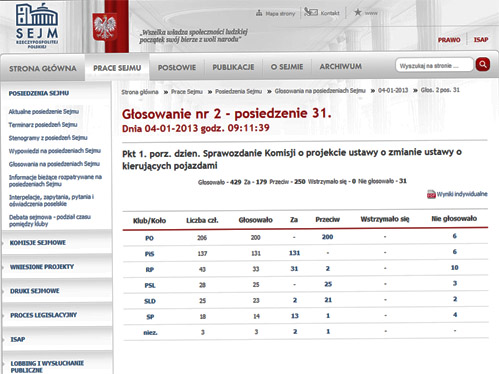Click SLD's 21 Przeciw votes
The width and height of the screenshot is (499, 374).
tap(328, 300)
